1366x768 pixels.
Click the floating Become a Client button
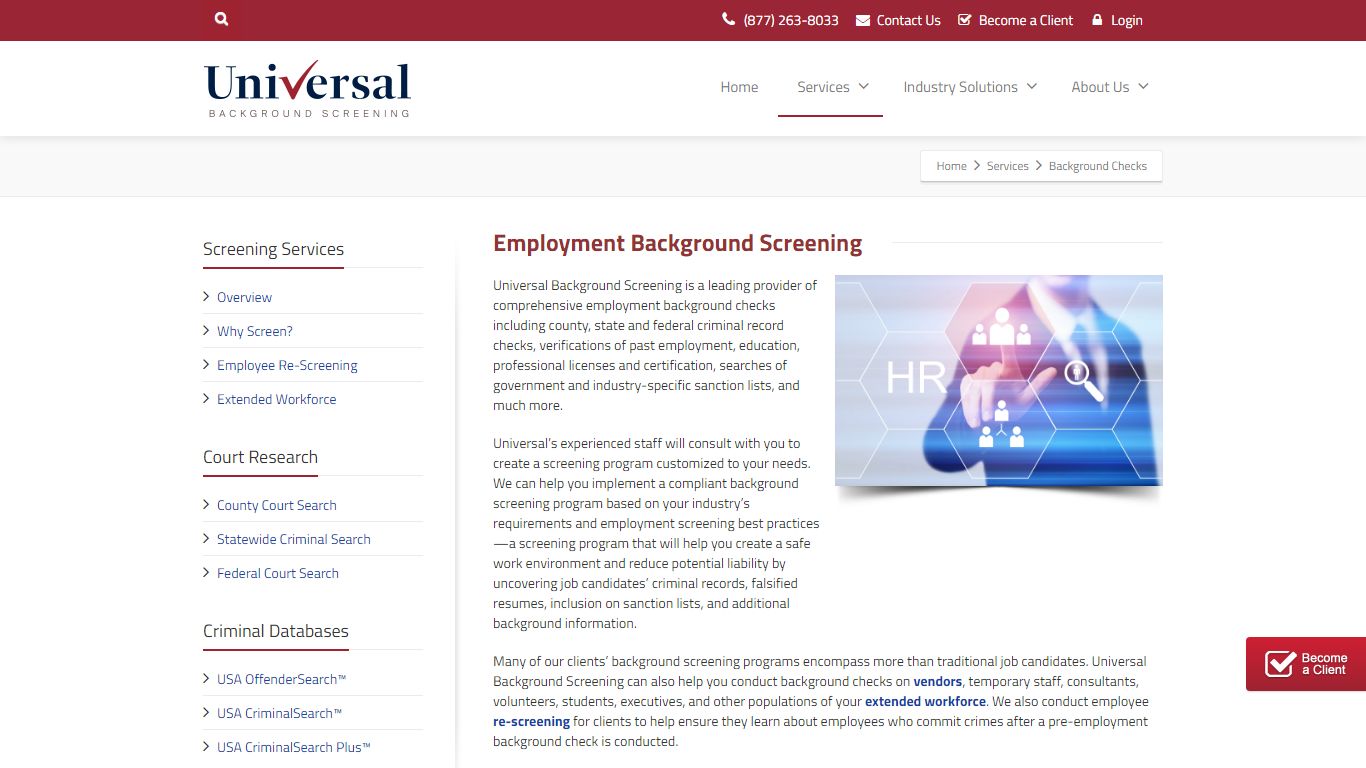click(1306, 664)
